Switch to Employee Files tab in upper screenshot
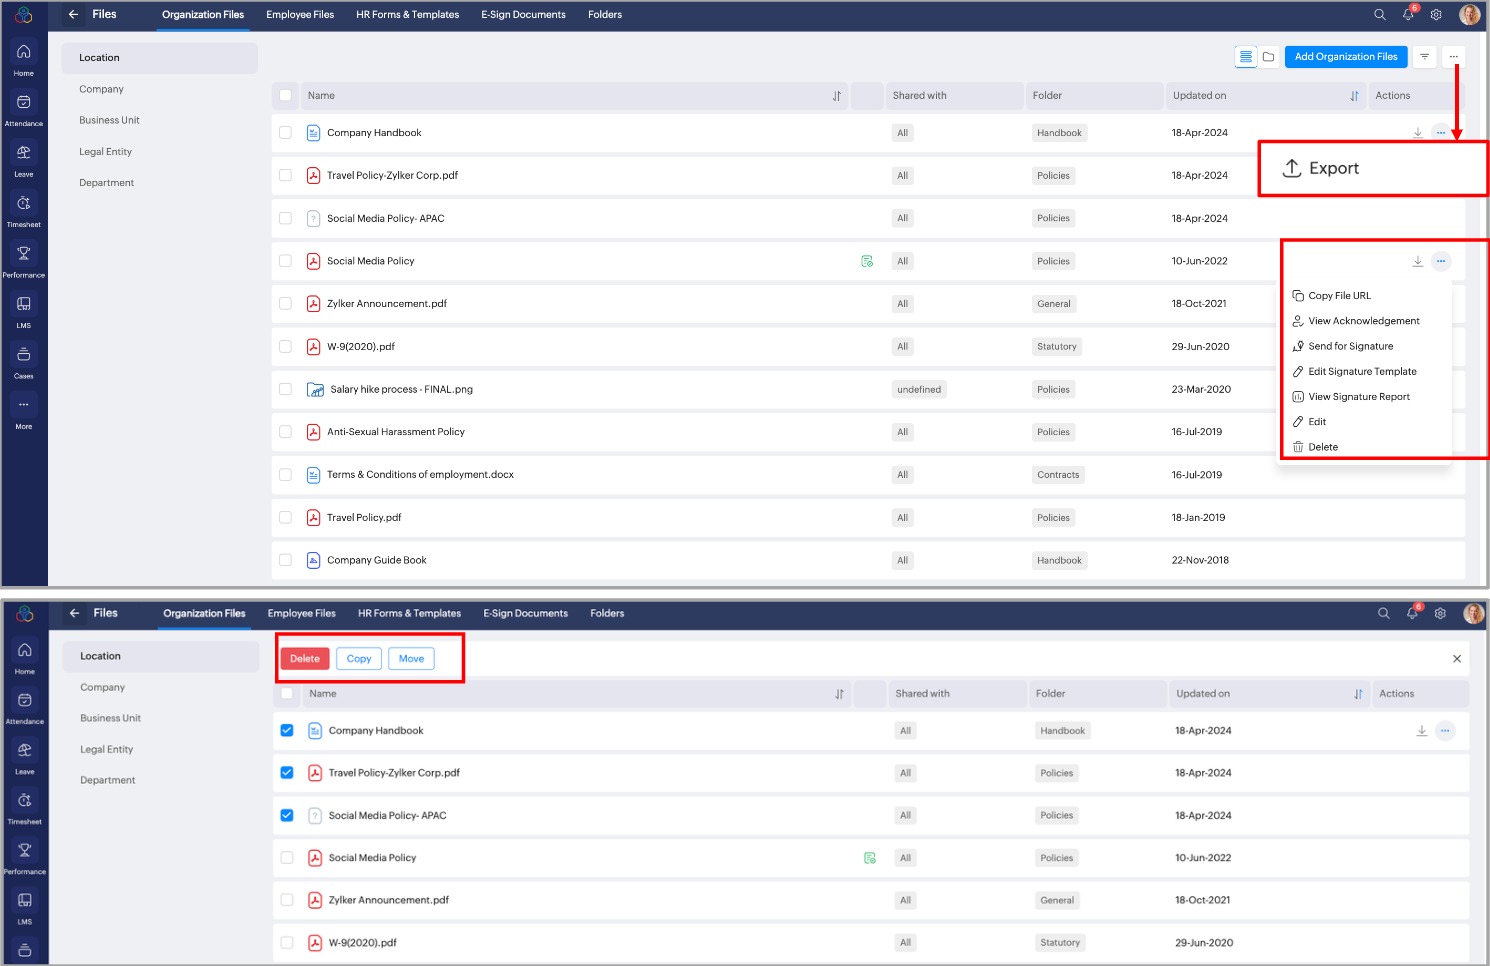Screen dimensions: 1490x966 point(300,15)
